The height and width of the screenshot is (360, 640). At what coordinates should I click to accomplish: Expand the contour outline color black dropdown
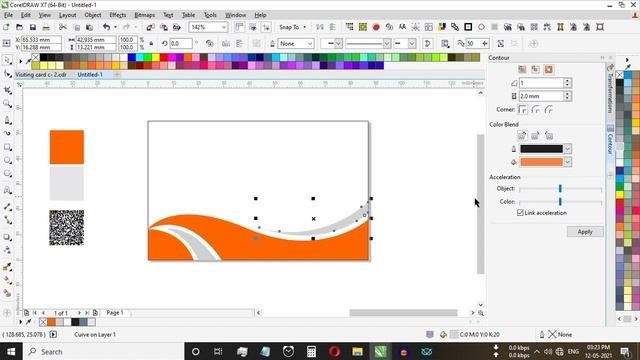pyautogui.click(x=567, y=149)
